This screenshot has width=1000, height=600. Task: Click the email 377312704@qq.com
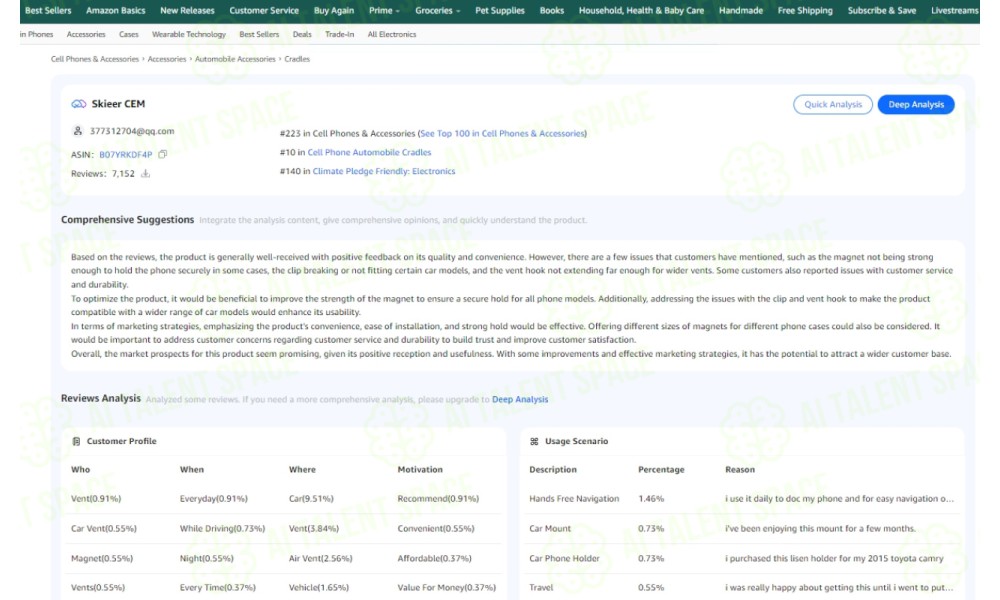[x=131, y=131]
